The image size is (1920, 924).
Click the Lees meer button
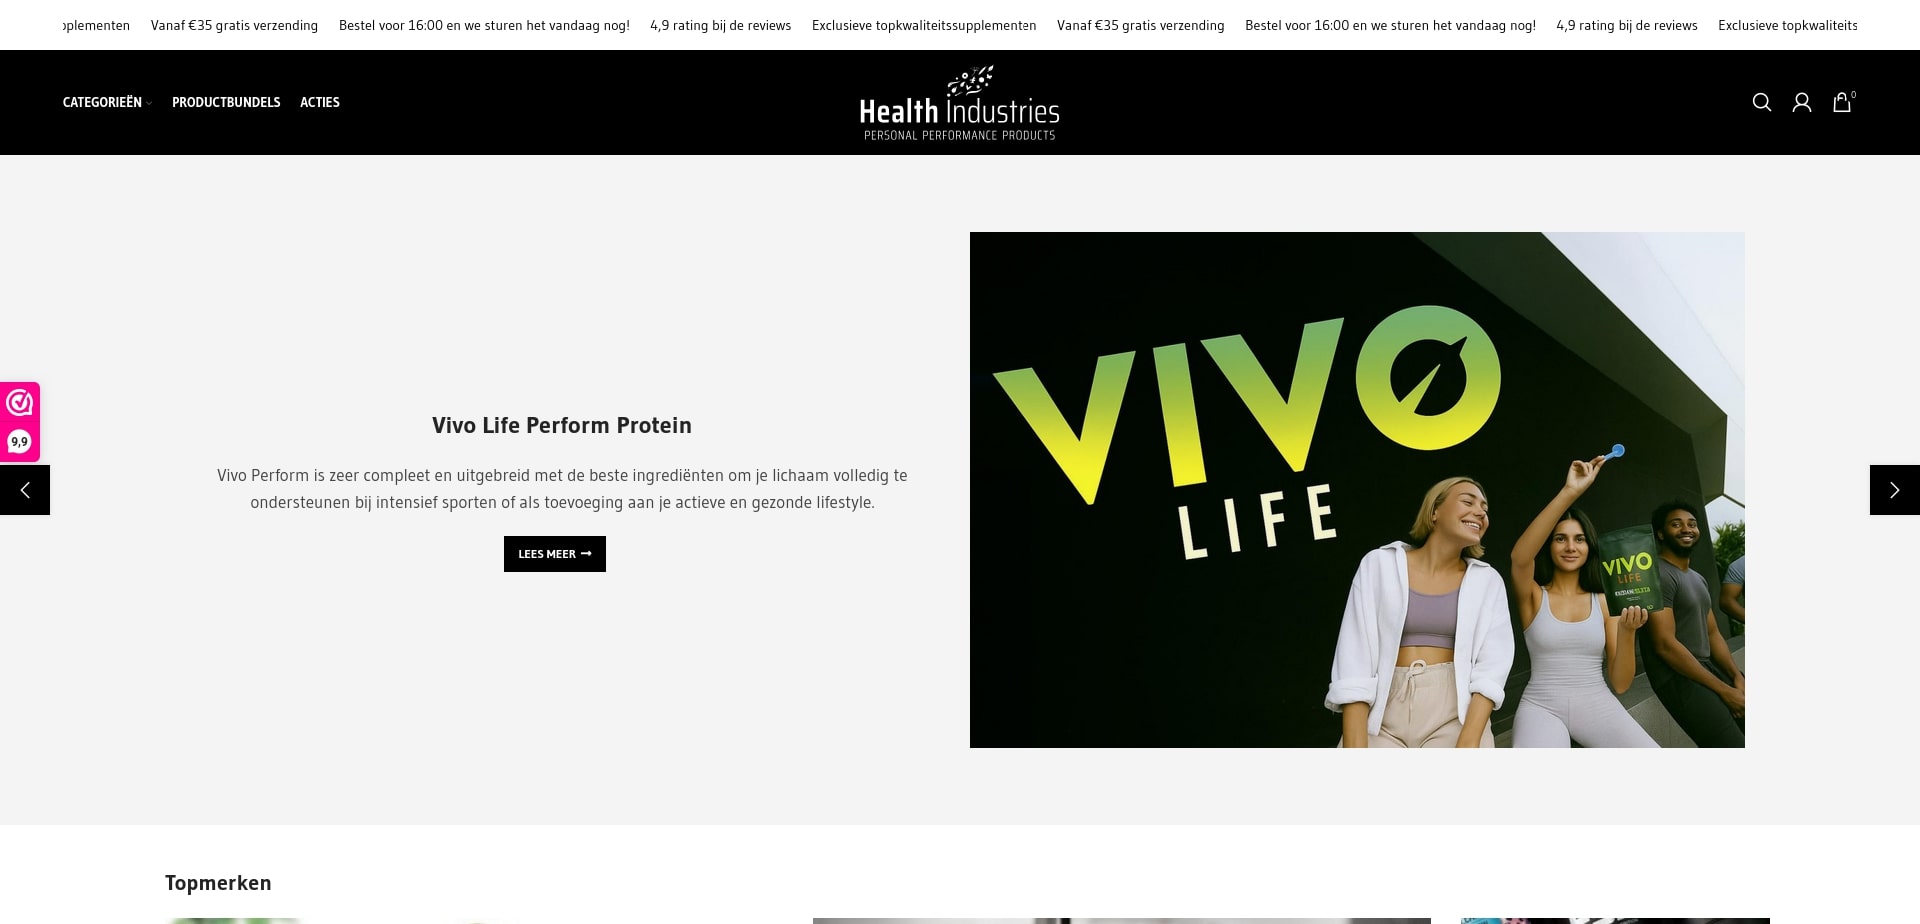pyautogui.click(x=555, y=554)
